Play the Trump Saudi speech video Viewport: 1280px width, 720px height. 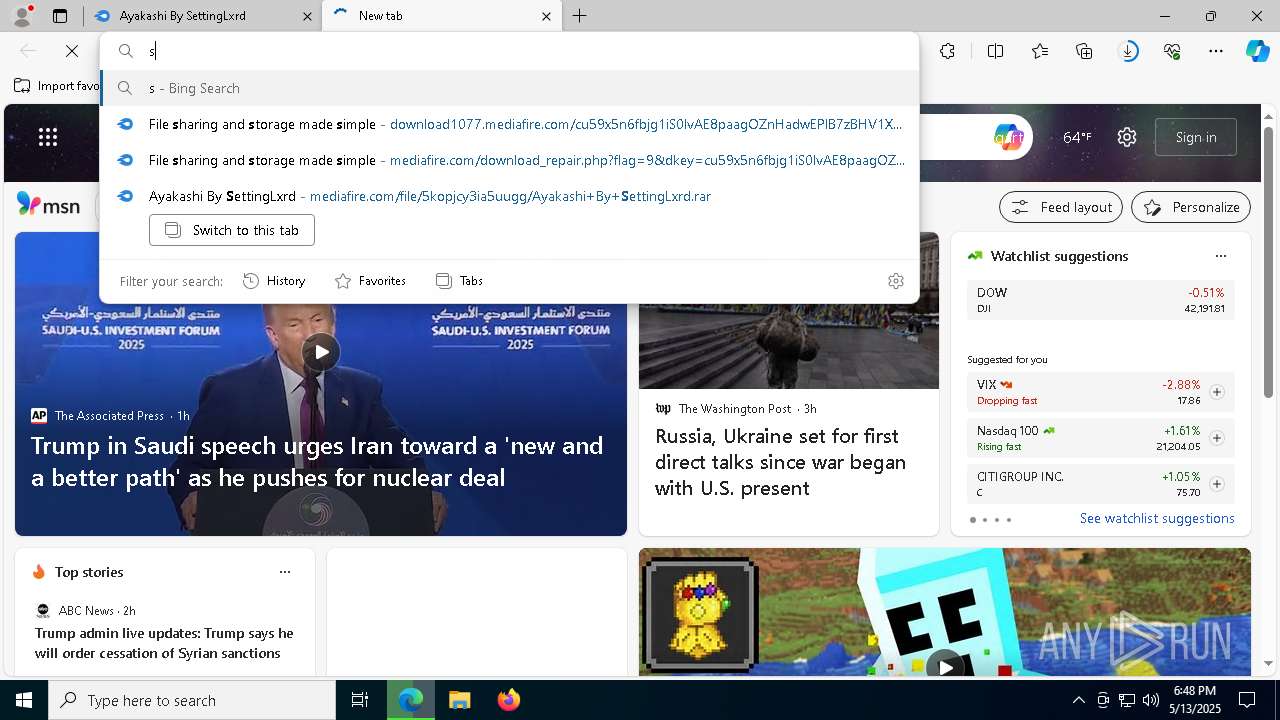(321, 352)
